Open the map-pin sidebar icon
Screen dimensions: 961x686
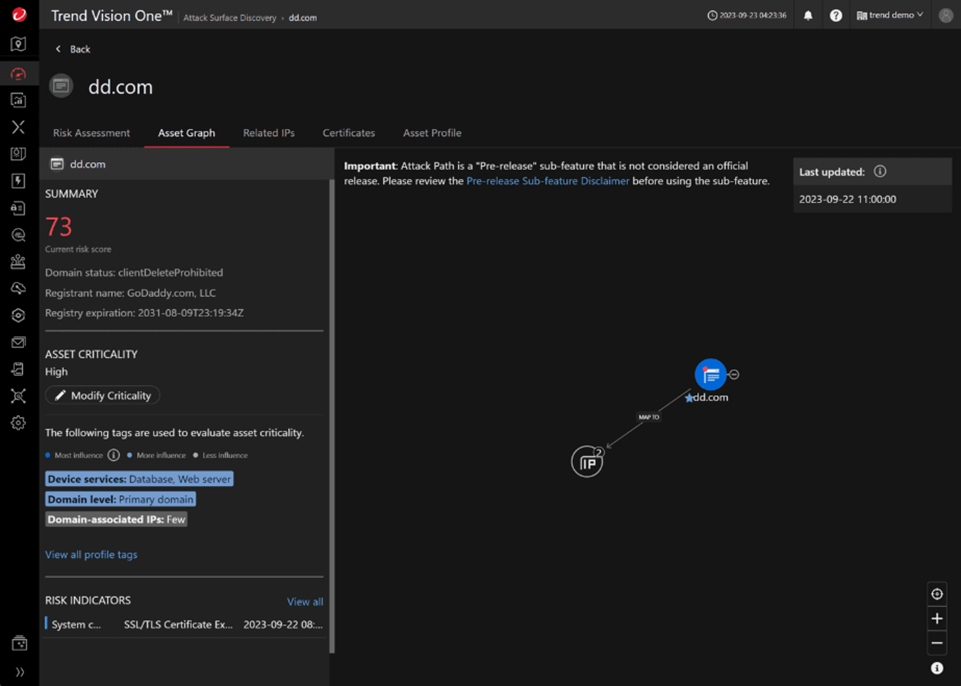18,44
